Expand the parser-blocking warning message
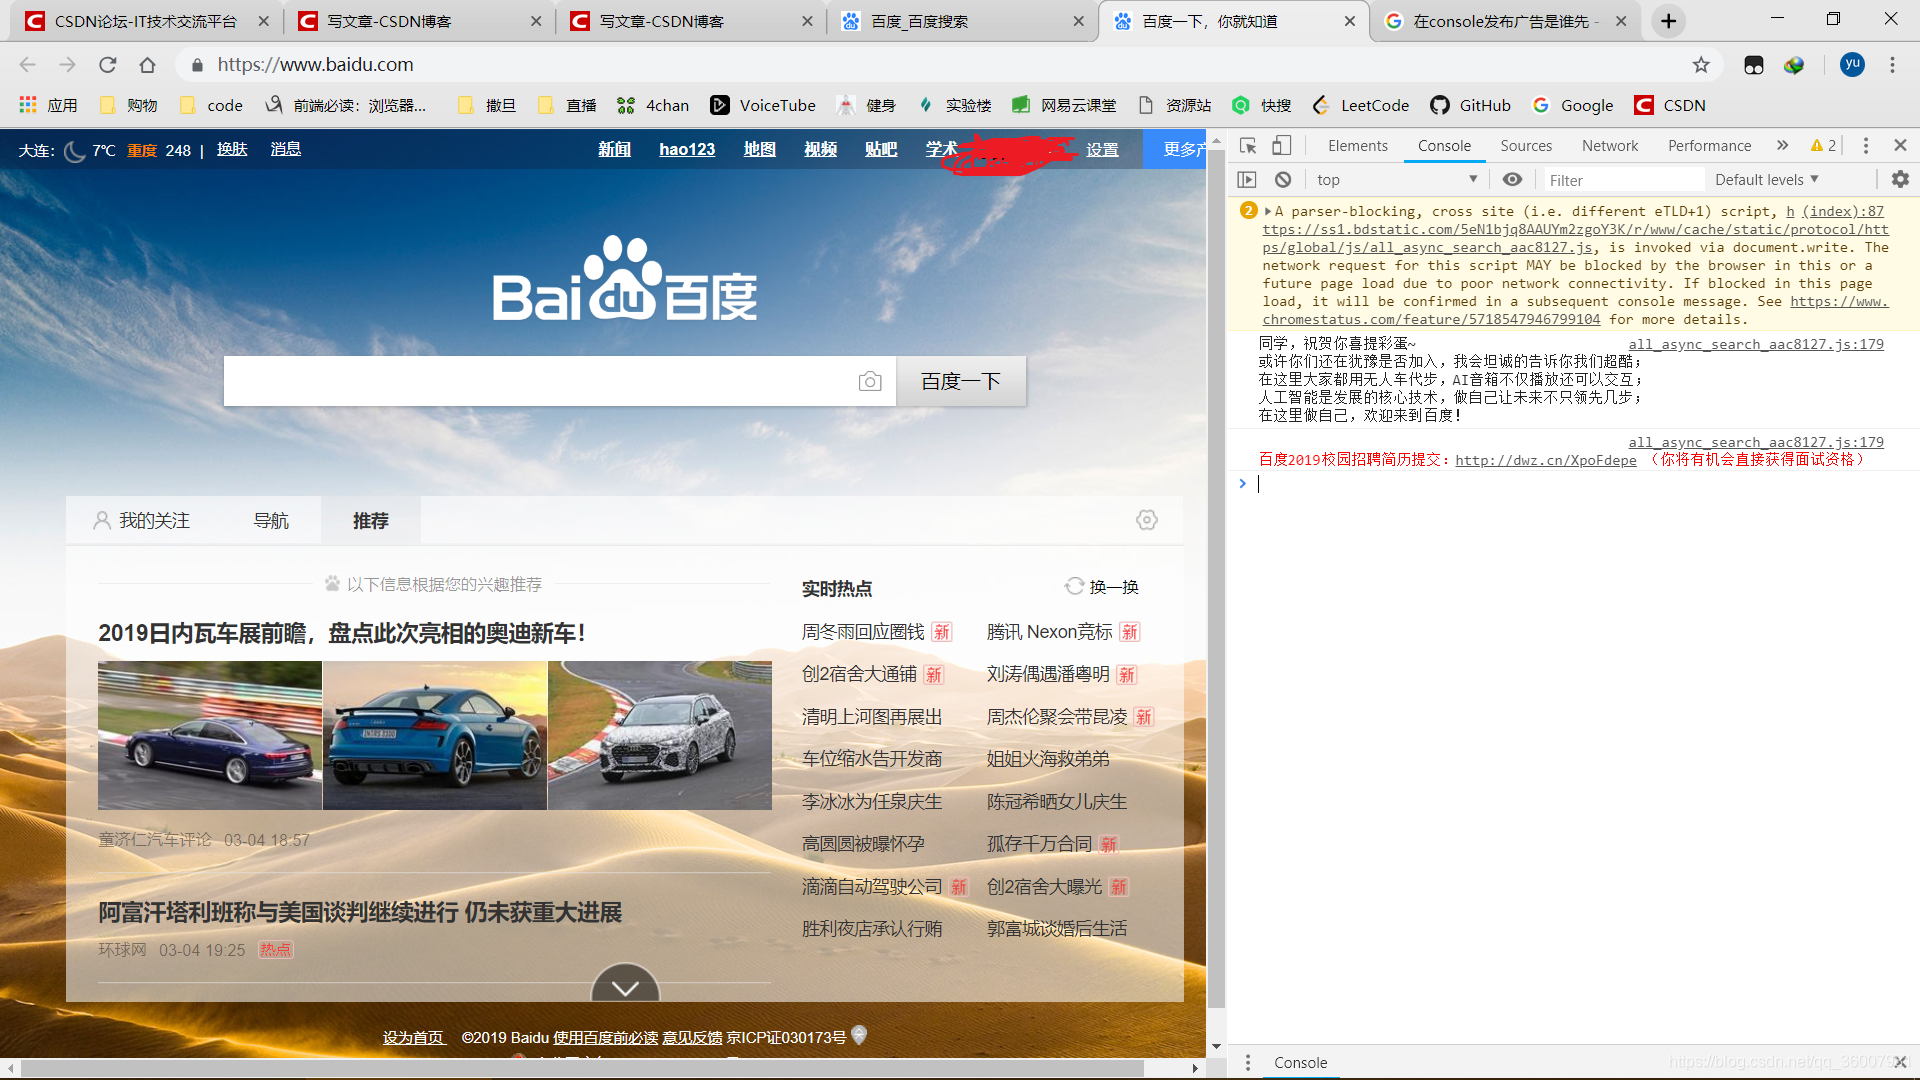Screen dimensions: 1920x1080 1268,212
